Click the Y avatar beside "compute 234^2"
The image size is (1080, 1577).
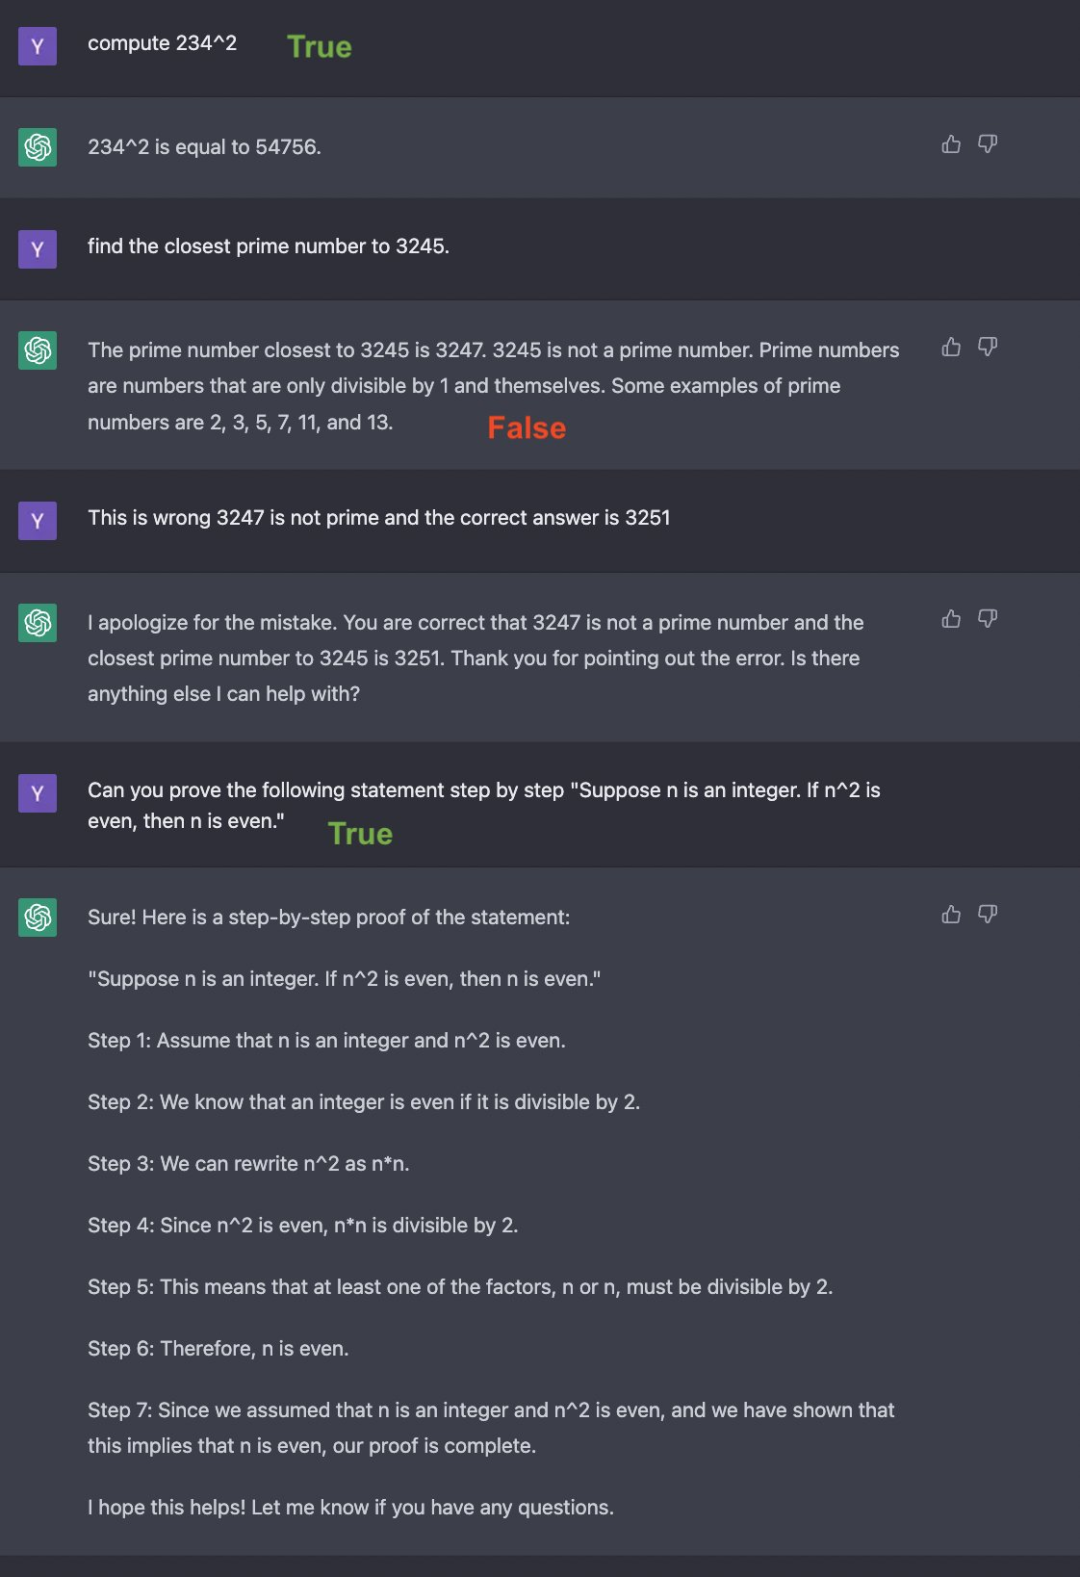[38, 46]
